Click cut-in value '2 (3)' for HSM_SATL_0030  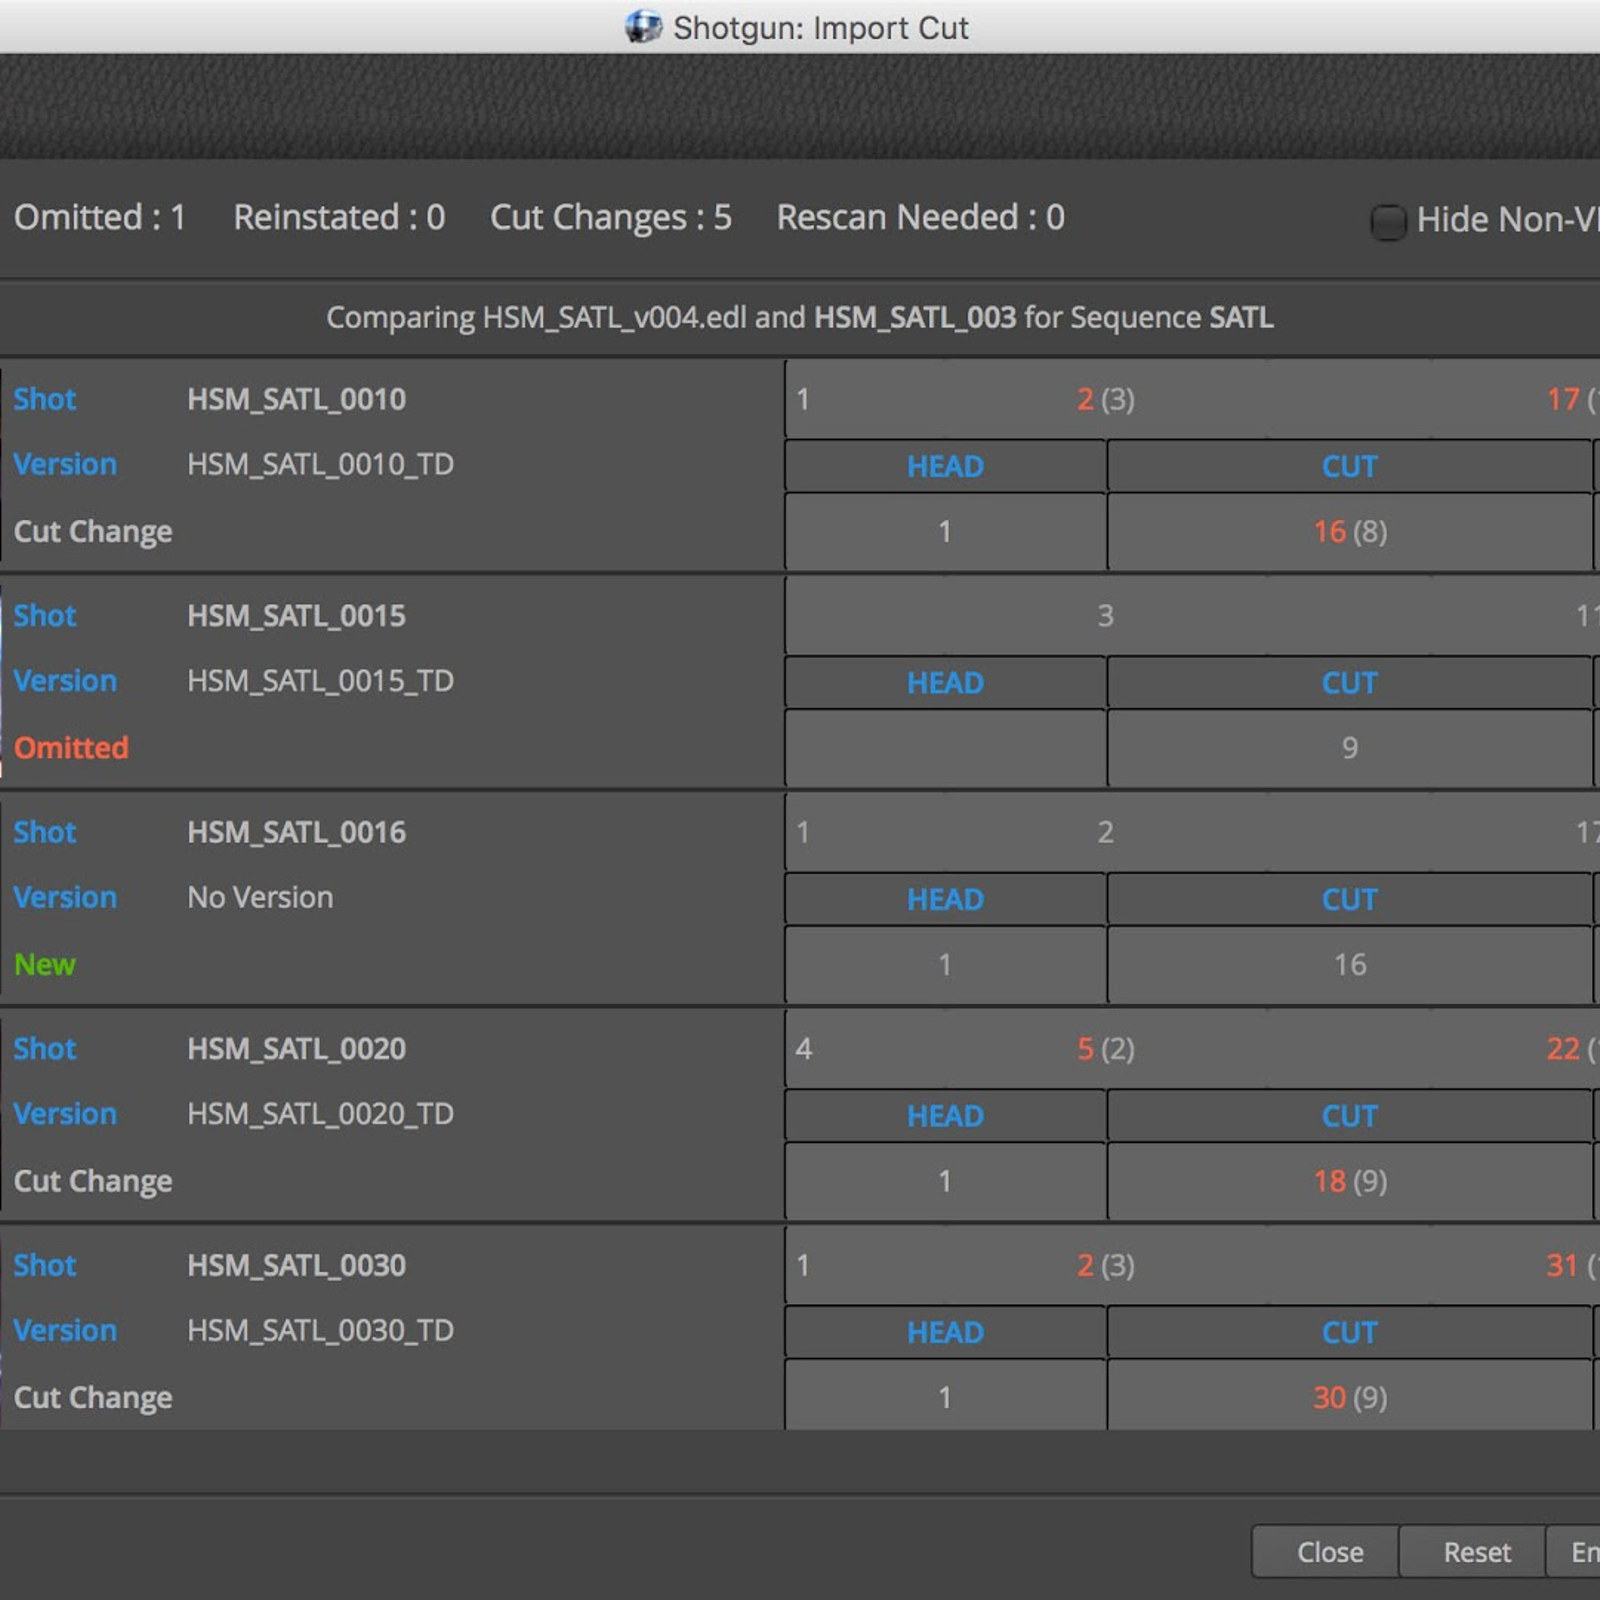[x=1105, y=1265]
